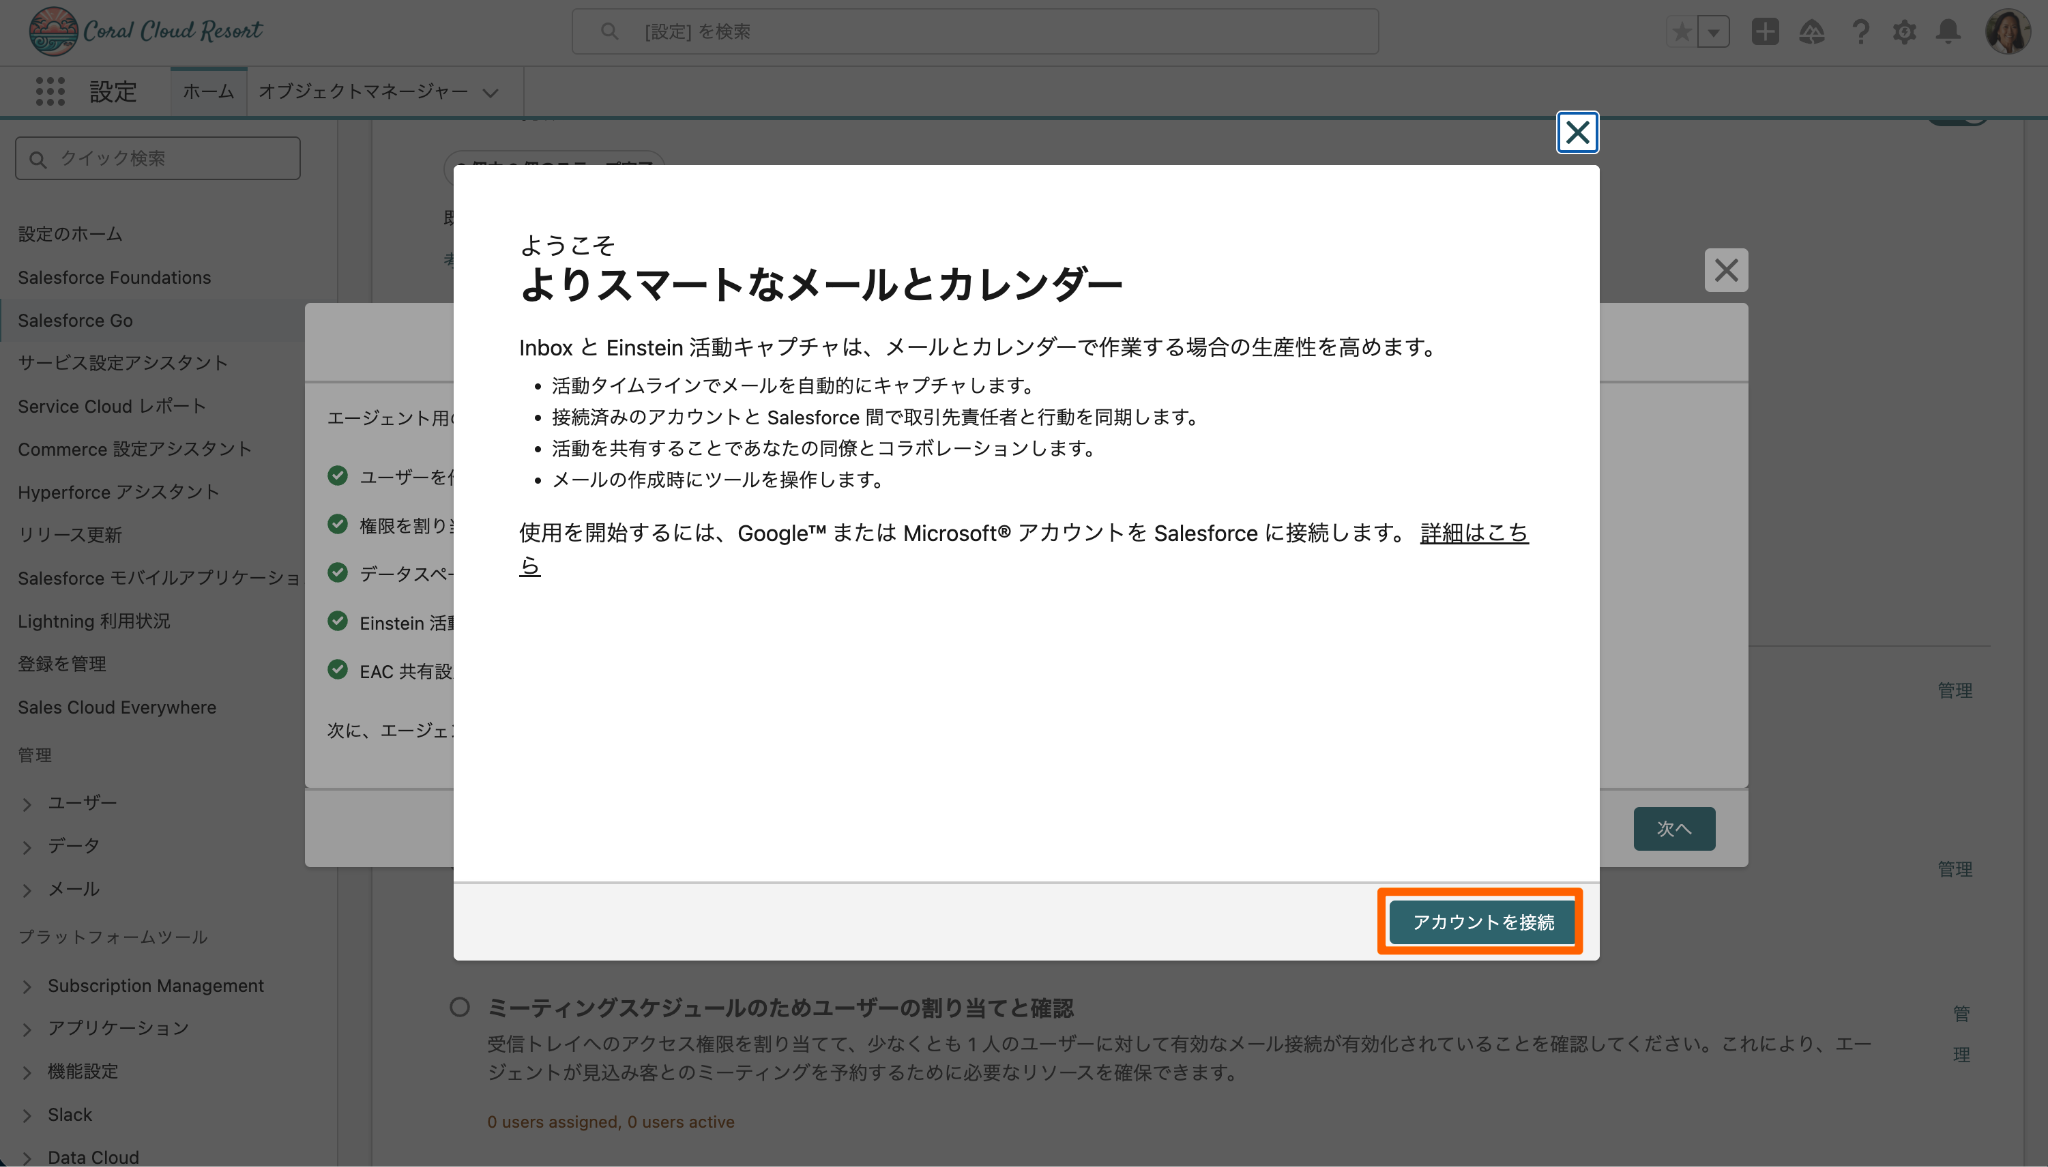2048x1167 pixels.
Task: Open the 詳細はこちら link
Action: (x=1473, y=533)
